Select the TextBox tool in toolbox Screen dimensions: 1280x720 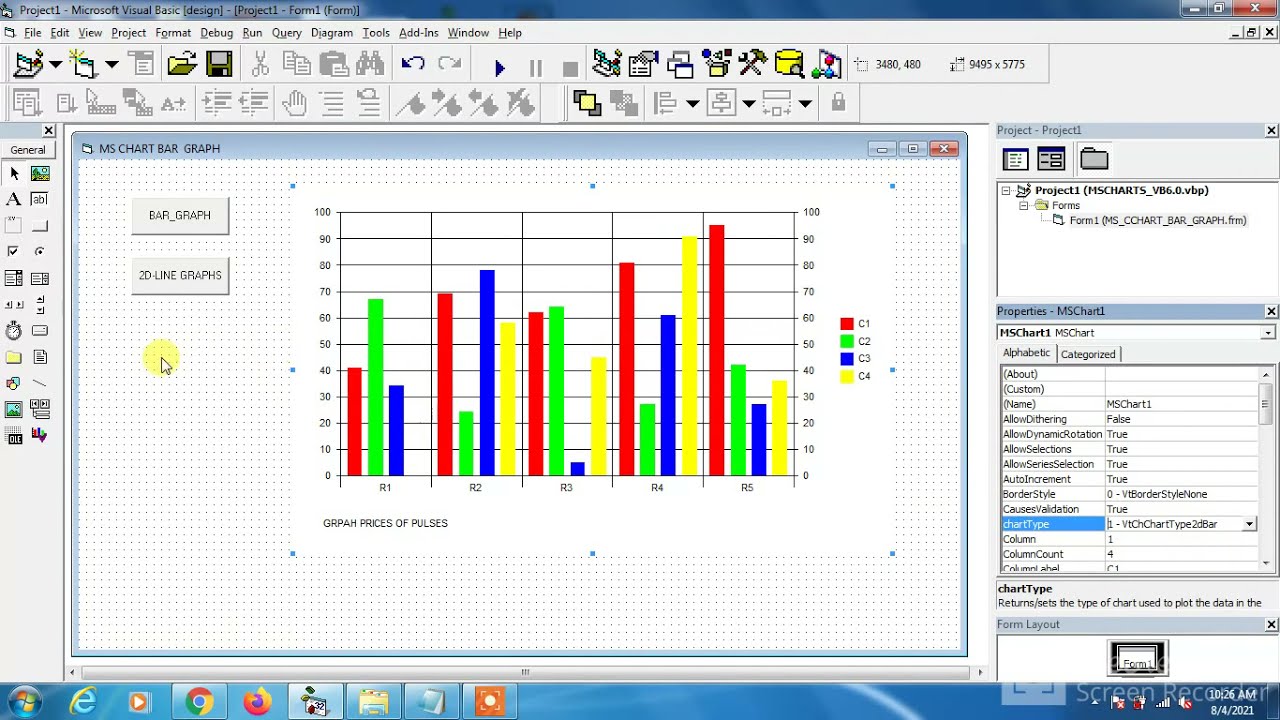click(x=40, y=200)
